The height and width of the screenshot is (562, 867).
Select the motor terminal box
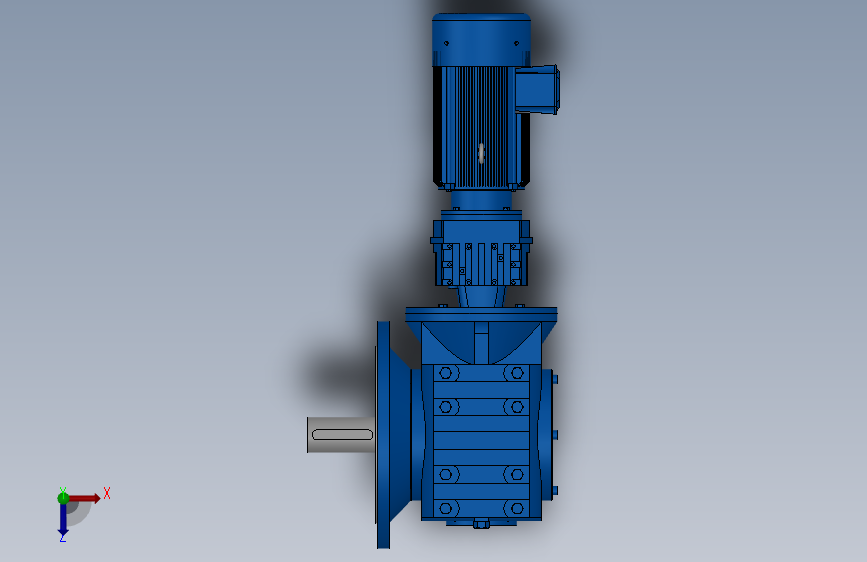(x=537, y=90)
